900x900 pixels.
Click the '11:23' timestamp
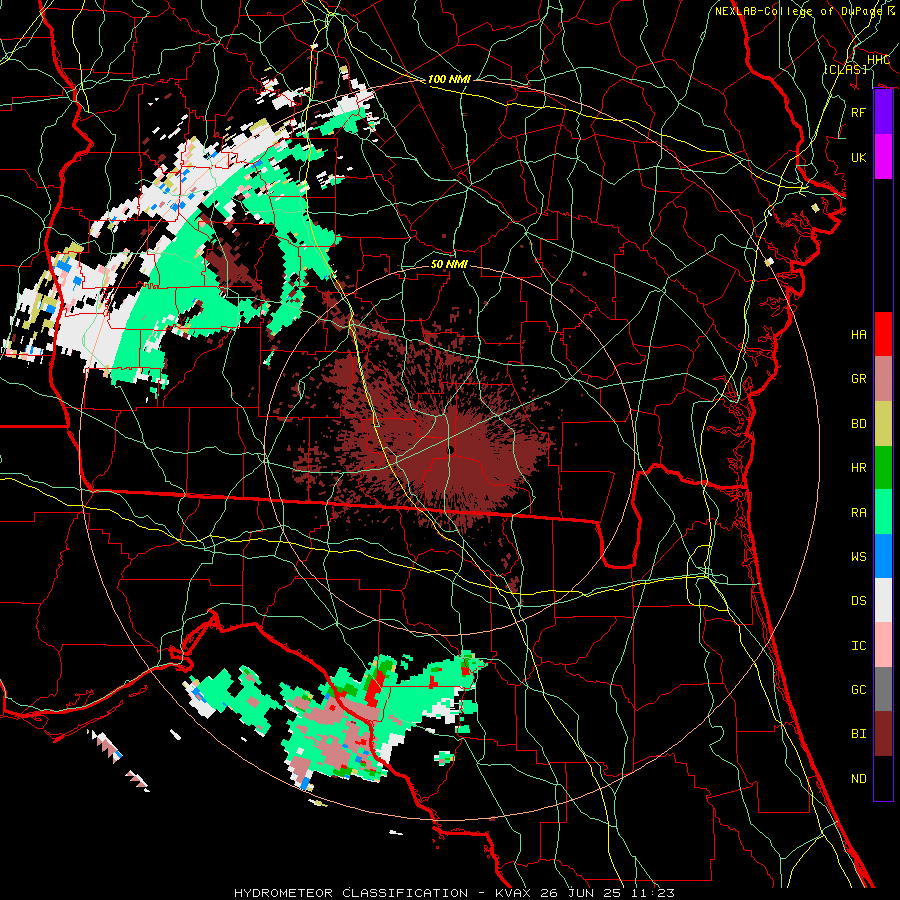(654, 893)
